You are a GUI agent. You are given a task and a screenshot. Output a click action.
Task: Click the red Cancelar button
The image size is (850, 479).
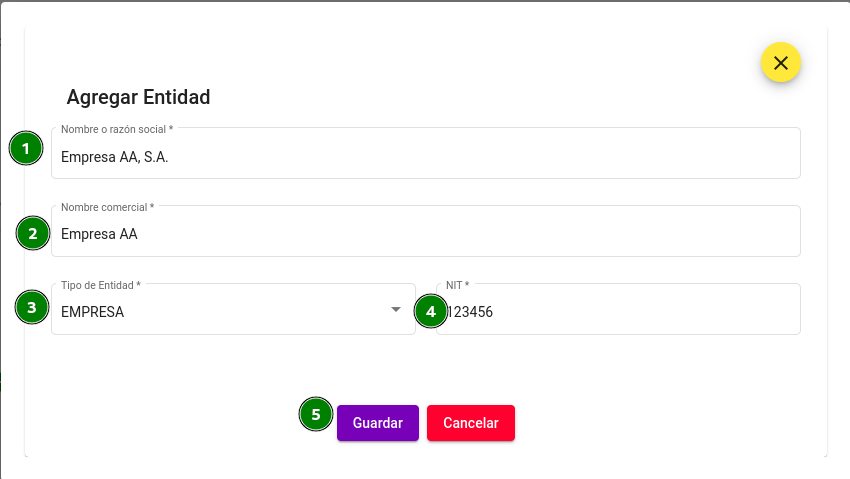[471, 423]
